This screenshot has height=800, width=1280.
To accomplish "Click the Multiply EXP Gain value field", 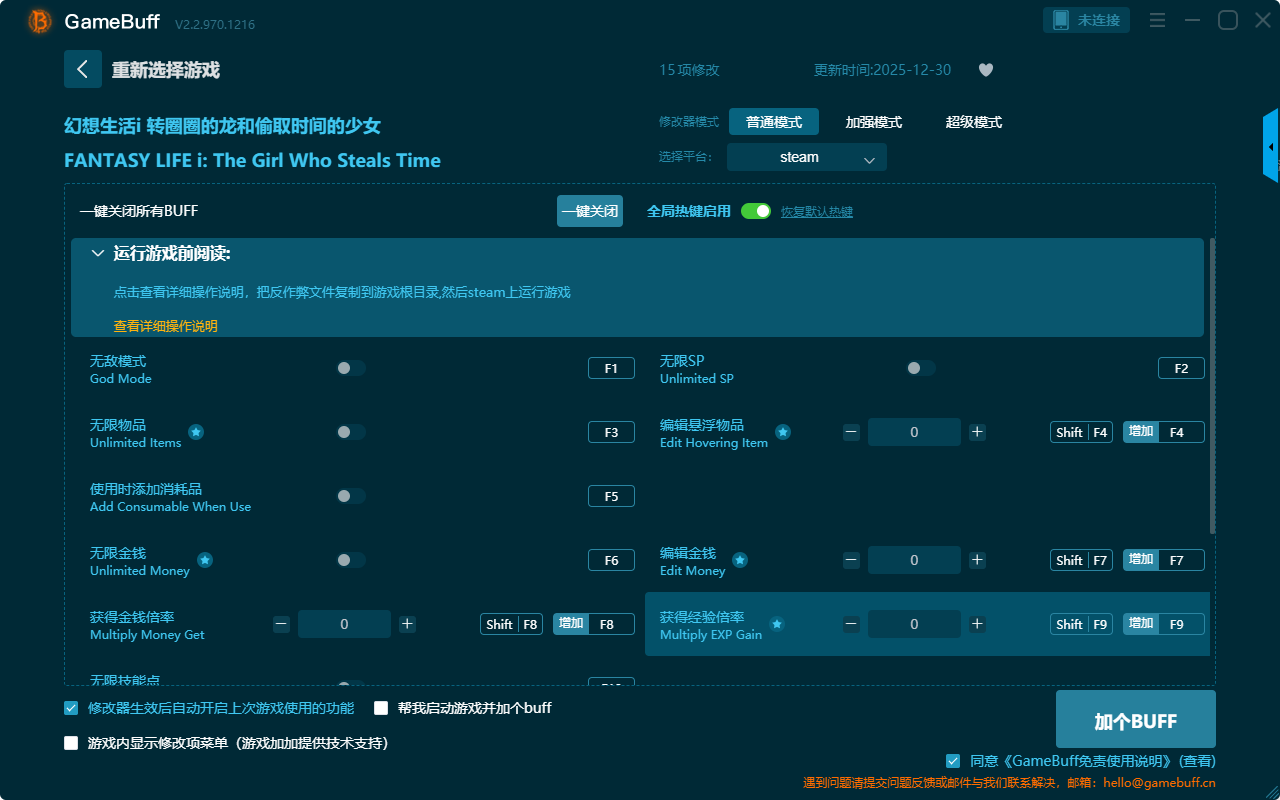I will [913, 624].
